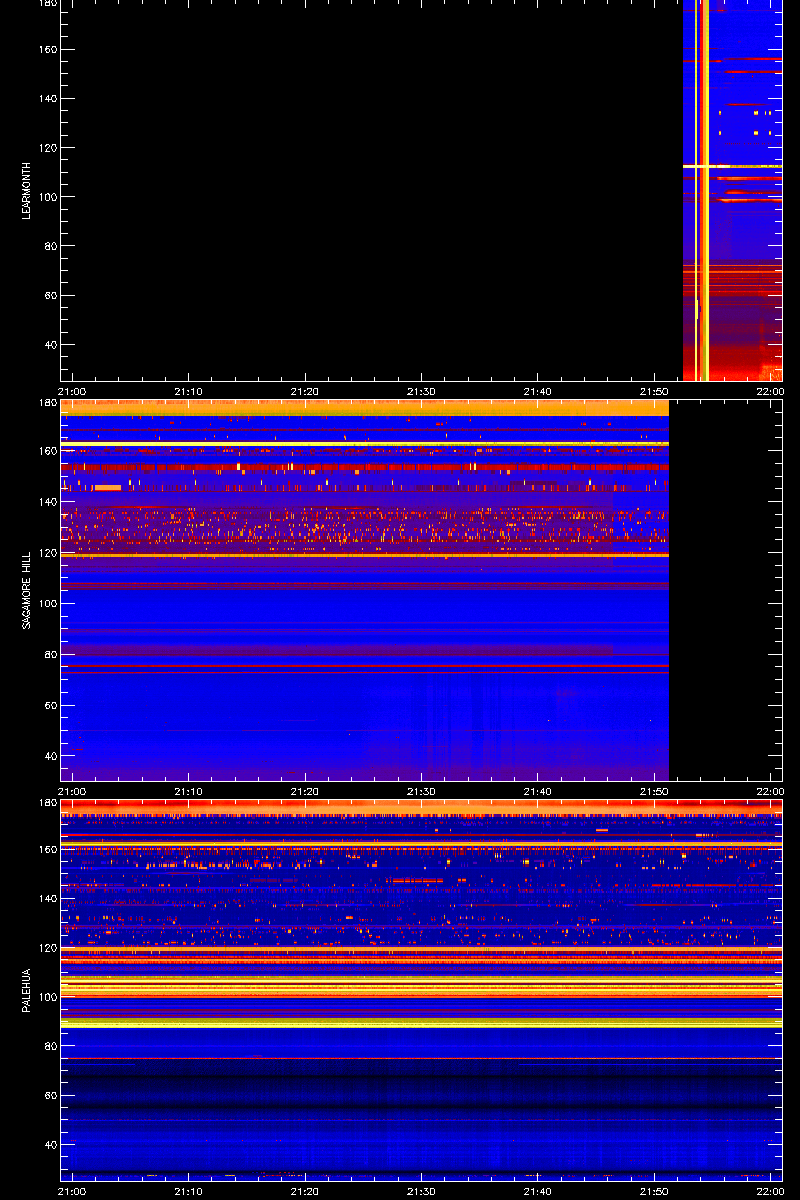Click 21:10 time label under Learmonth panel

pyautogui.click(x=189, y=391)
